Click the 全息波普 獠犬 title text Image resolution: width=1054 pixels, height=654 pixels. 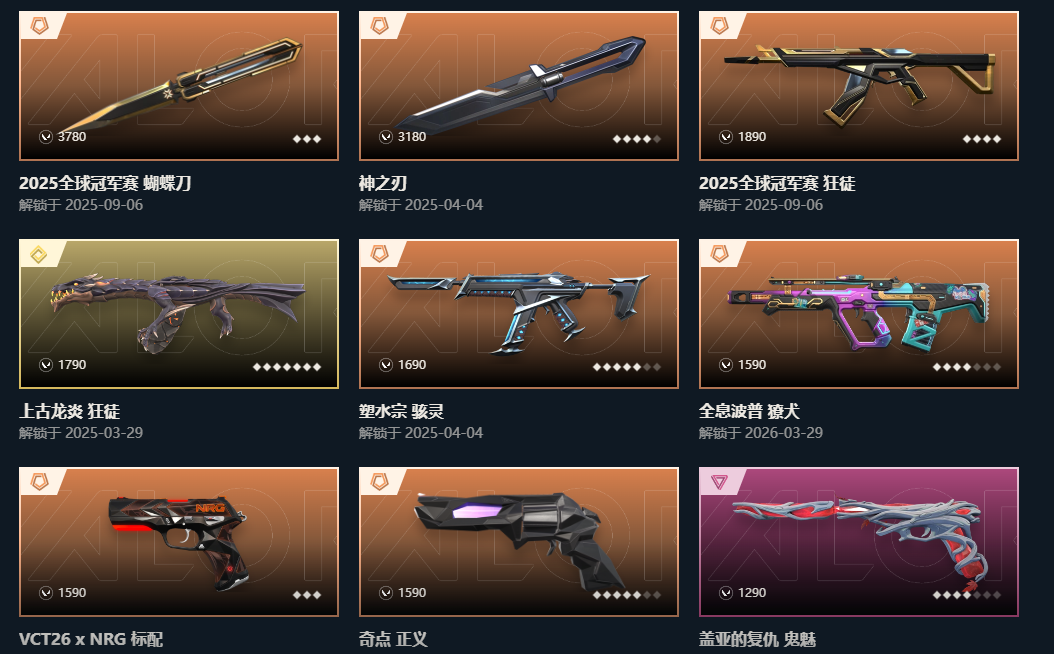749,411
